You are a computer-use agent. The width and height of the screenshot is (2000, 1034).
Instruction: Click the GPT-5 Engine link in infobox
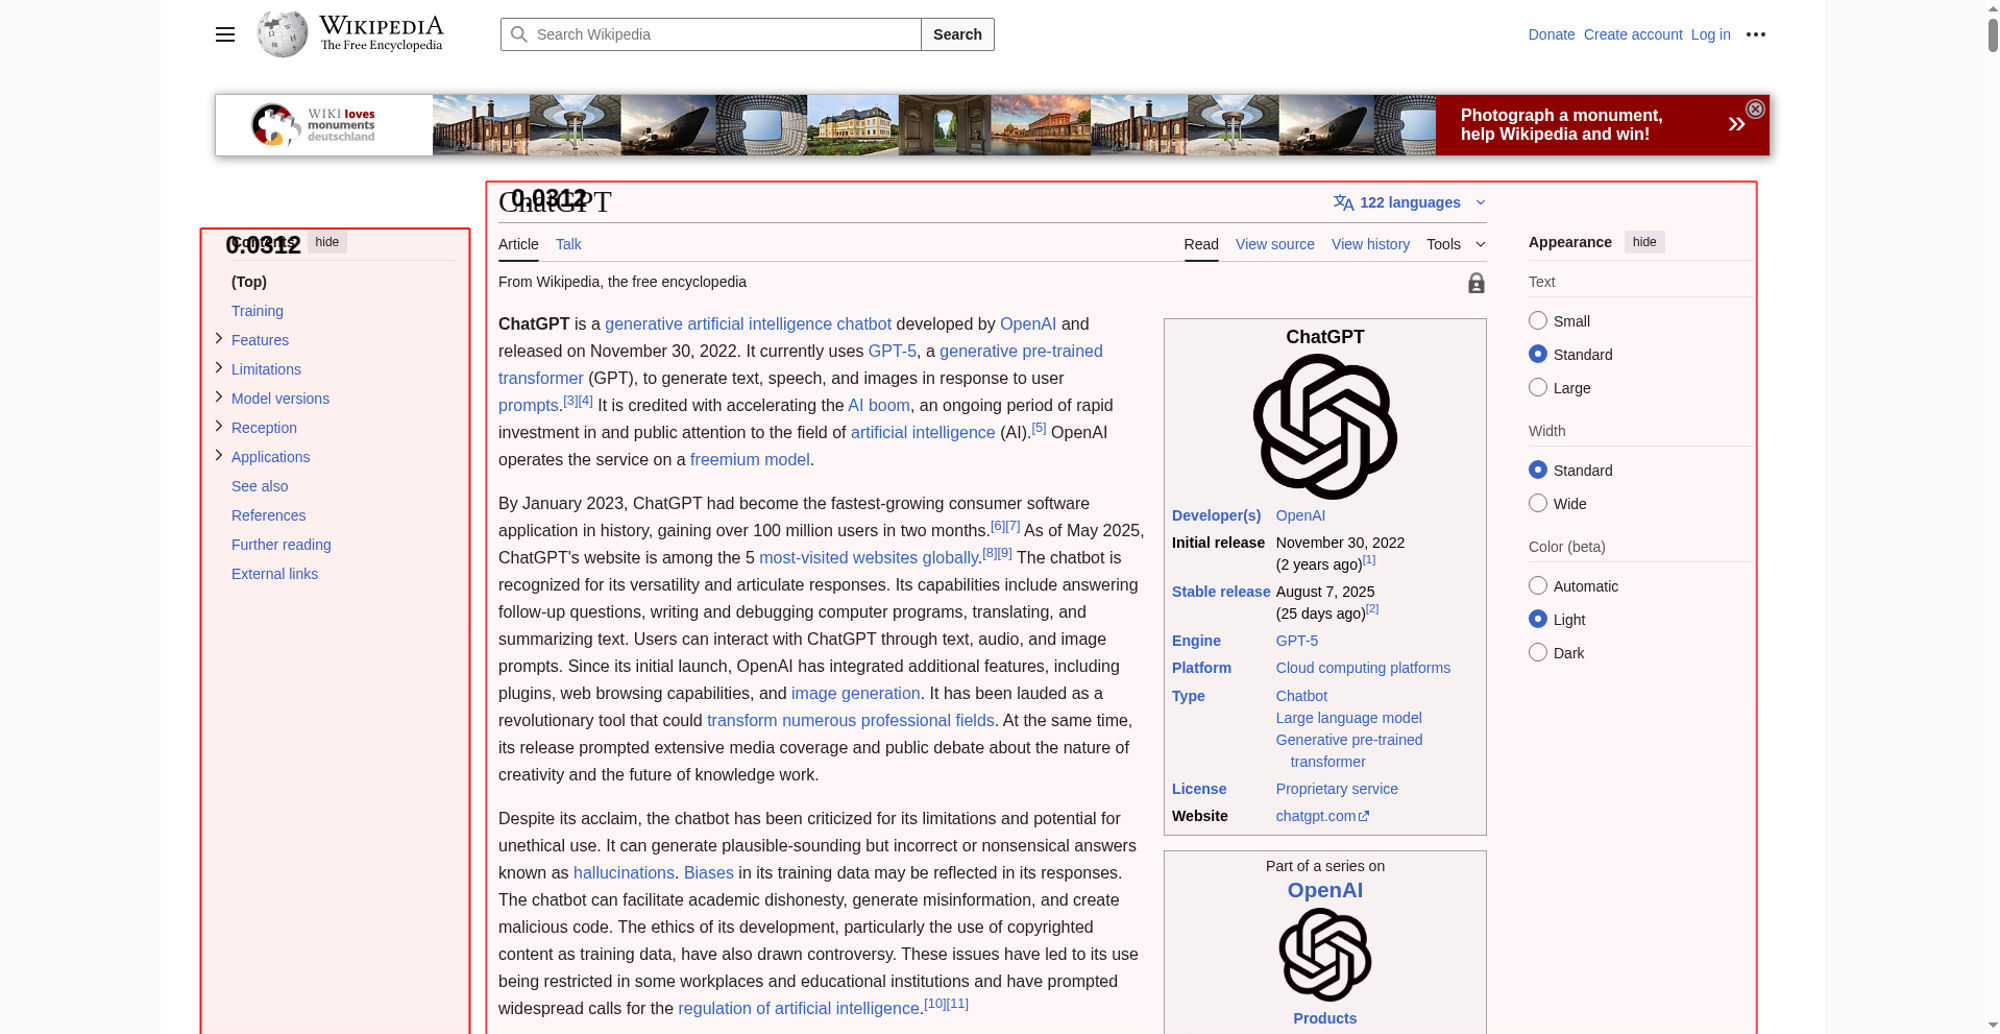point(1297,641)
